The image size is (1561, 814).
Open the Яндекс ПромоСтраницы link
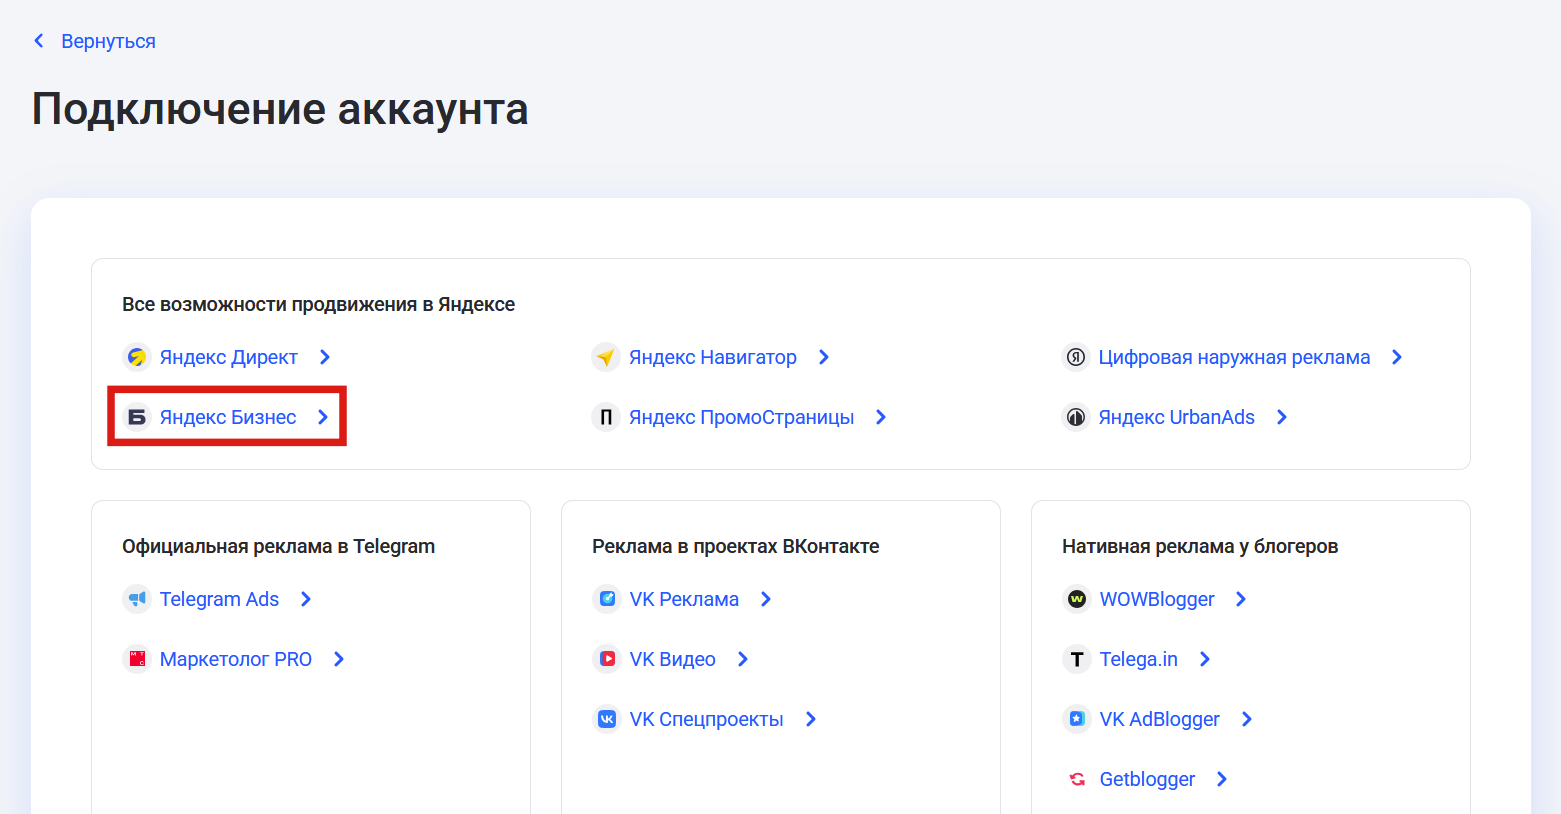[x=742, y=417]
